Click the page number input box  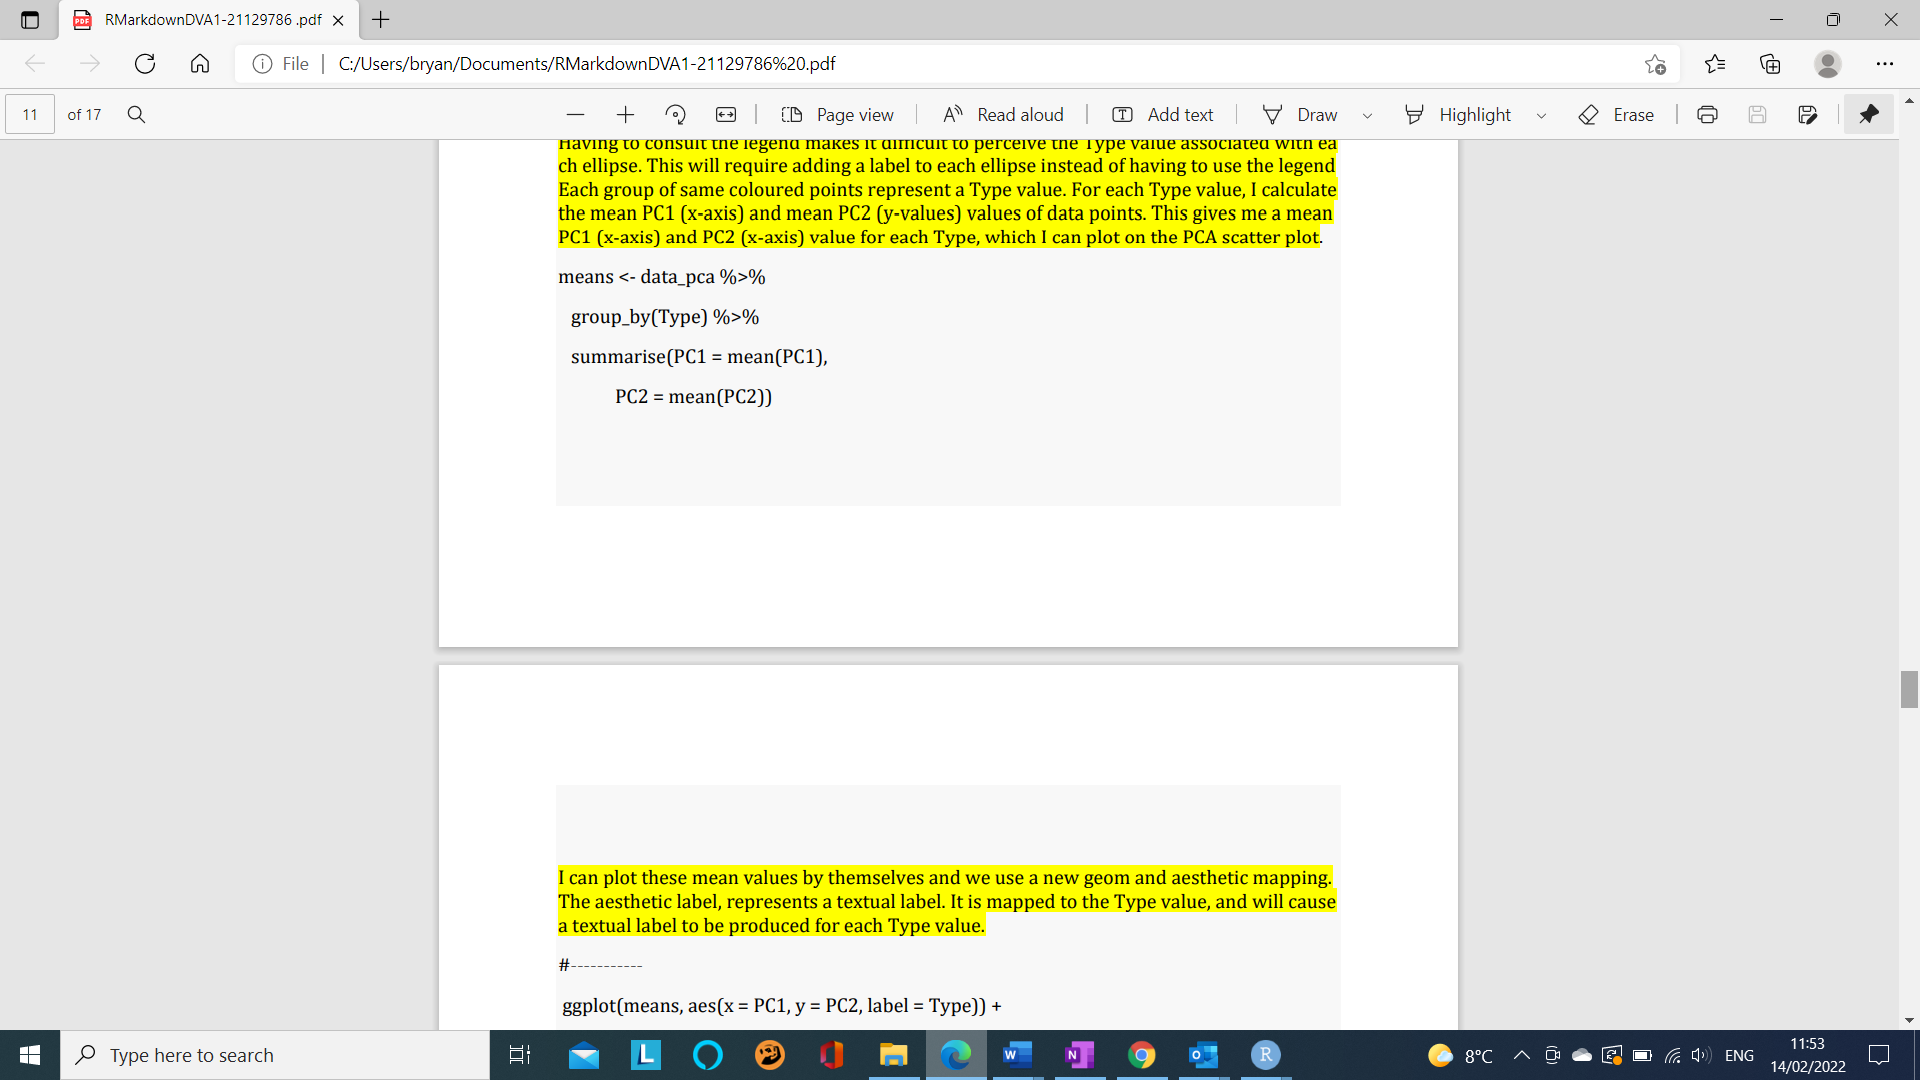point(30,115)
